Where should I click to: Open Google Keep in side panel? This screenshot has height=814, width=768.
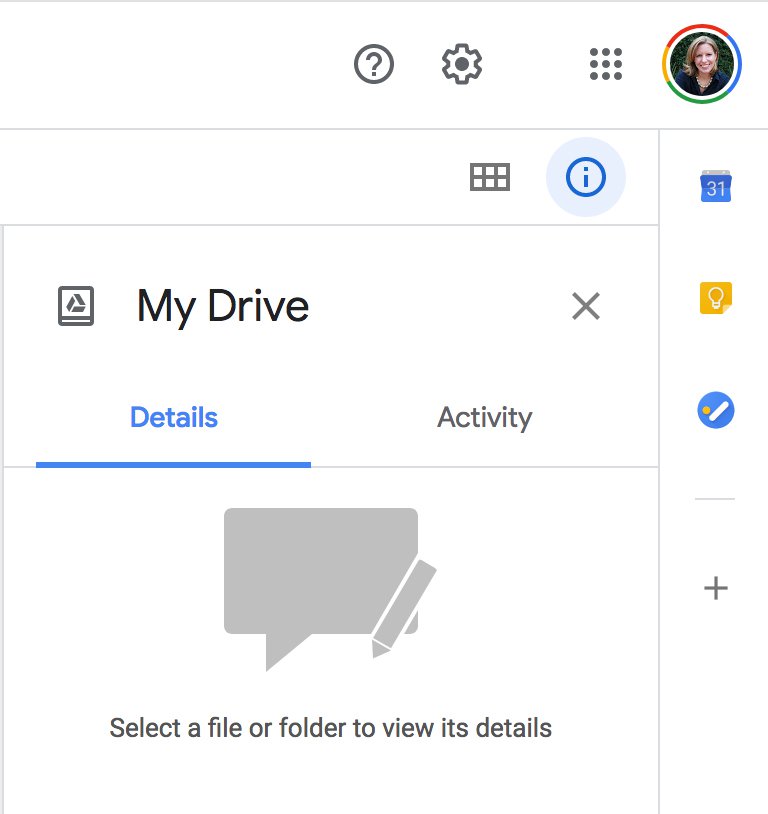coord(716,298)
